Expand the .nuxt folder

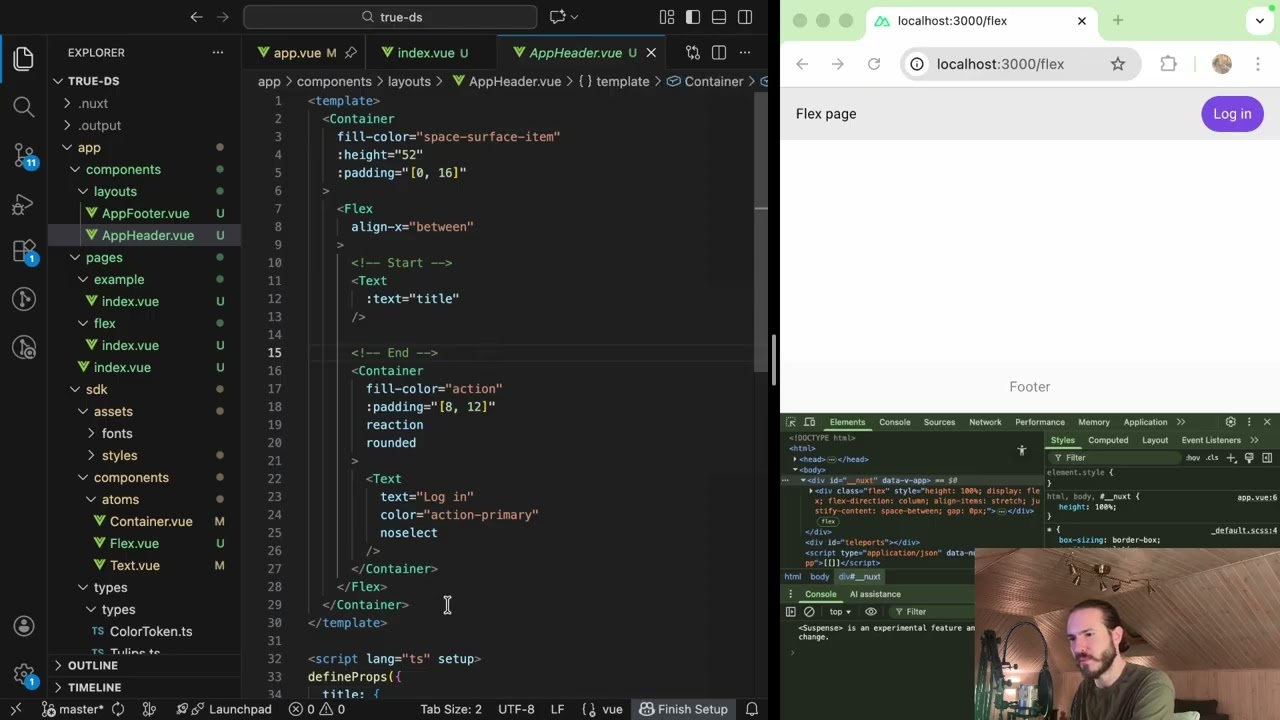click(x=67, y=103)
